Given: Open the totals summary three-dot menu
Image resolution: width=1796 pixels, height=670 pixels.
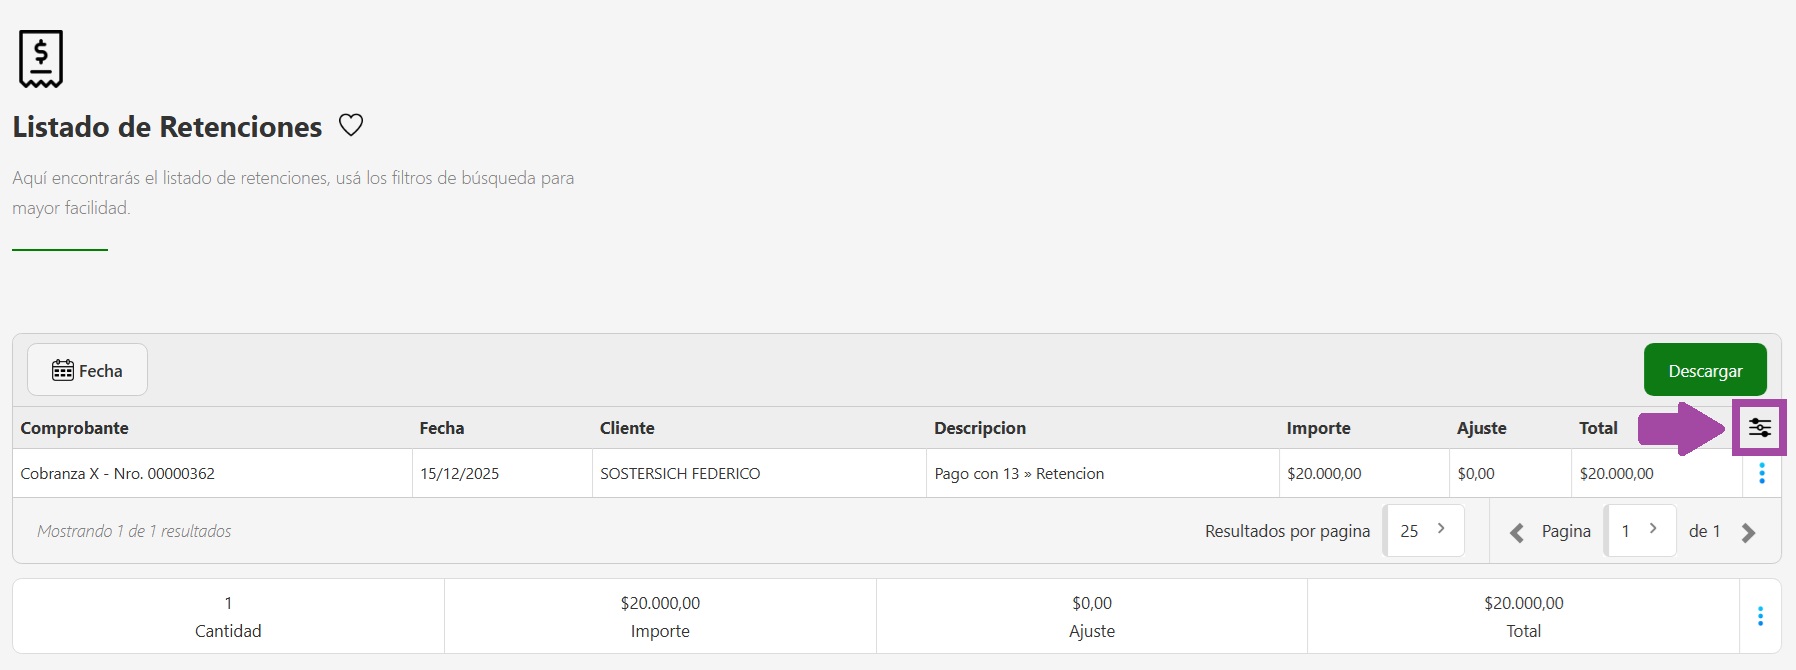Looking at the screenshot, I should click(1760, 616).
